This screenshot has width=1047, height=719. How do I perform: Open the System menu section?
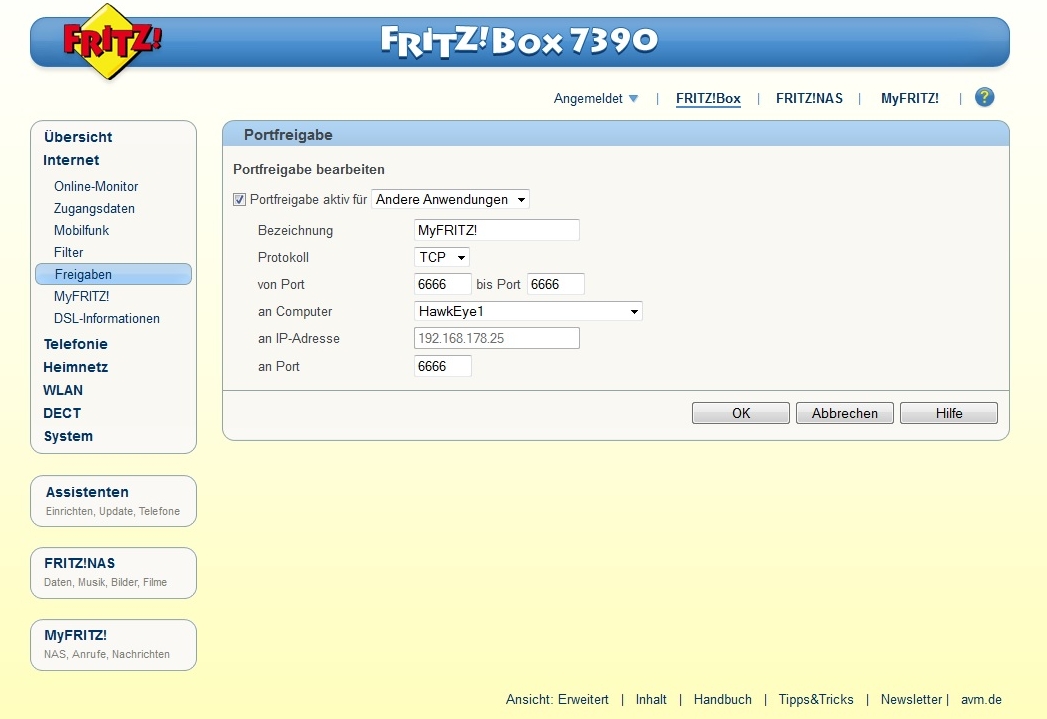pyautogui.click(x=68, y=436)
